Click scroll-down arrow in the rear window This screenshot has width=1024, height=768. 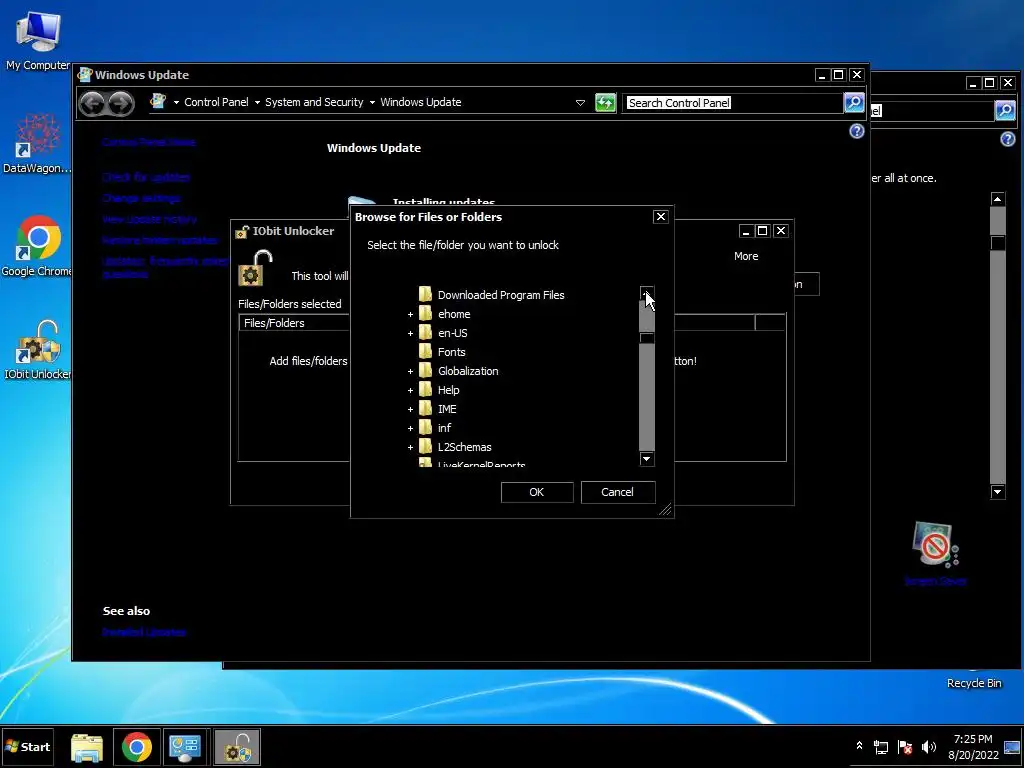[x=997, y=492]
